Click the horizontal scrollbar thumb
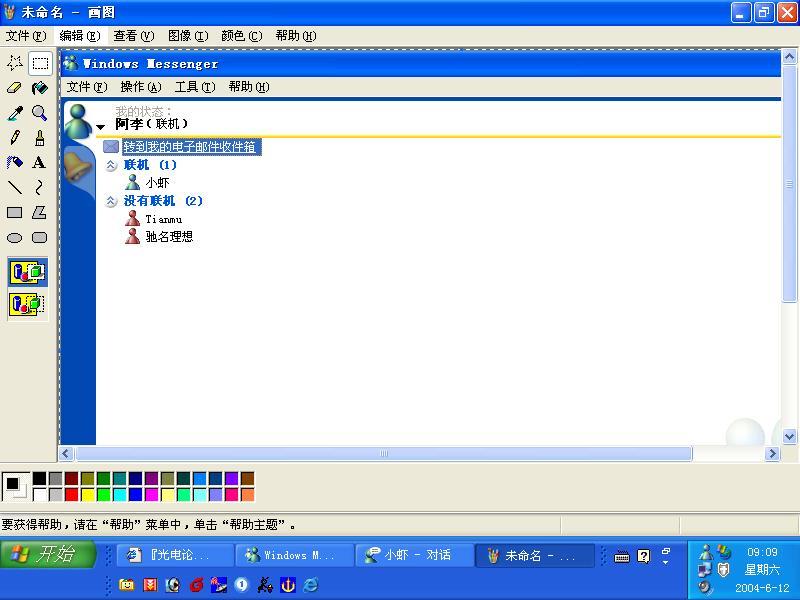The image size is (800, 600). [384, 453]
